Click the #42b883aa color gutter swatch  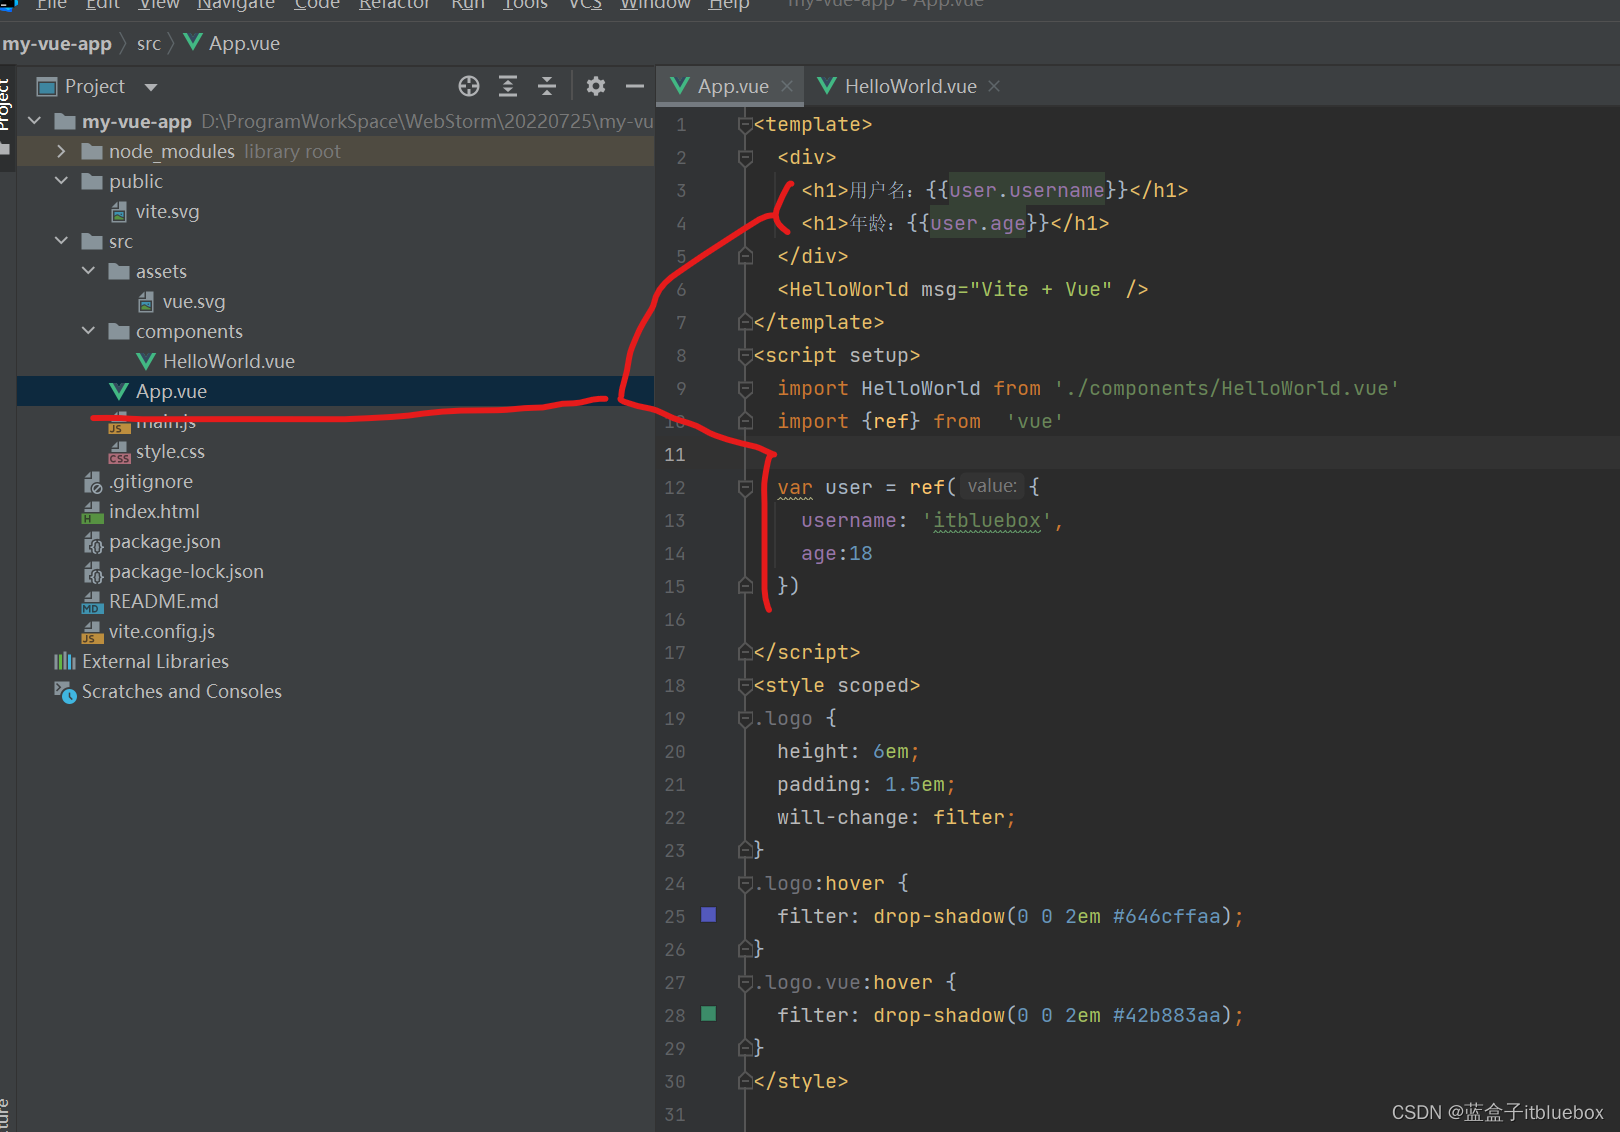(709, 1013)
